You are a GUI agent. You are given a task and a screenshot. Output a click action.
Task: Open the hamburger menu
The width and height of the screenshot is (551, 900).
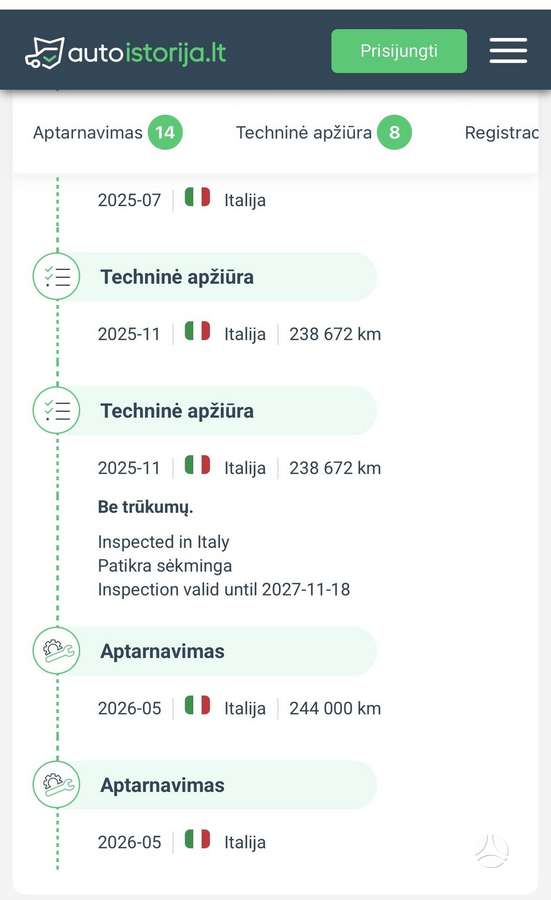pyautogui.click(x=508, y=51)
